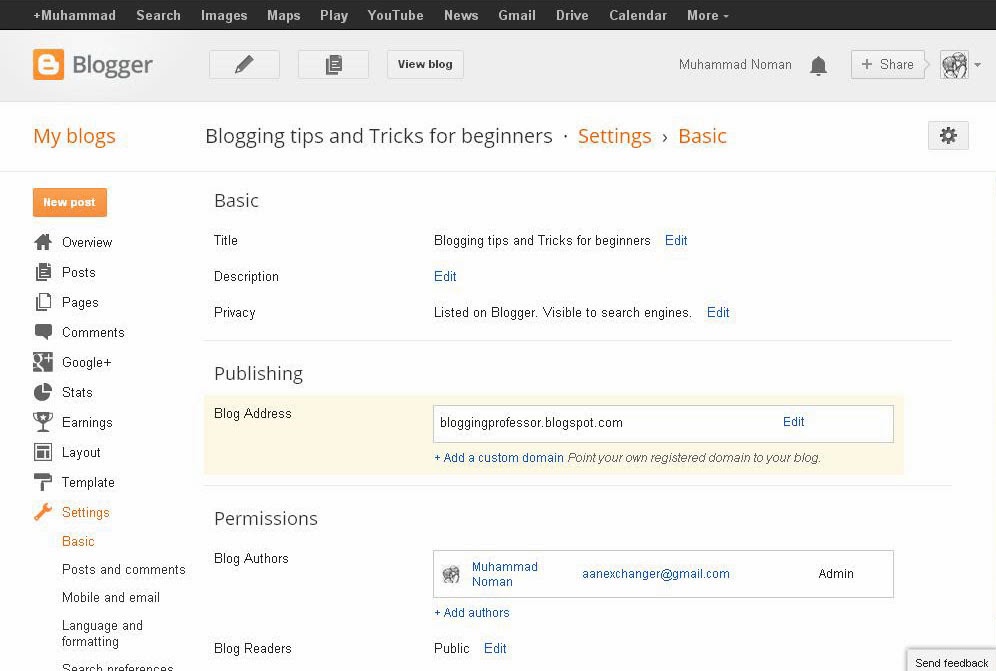
Task: Click the Settings wrench icon
Action: (43, 512)
